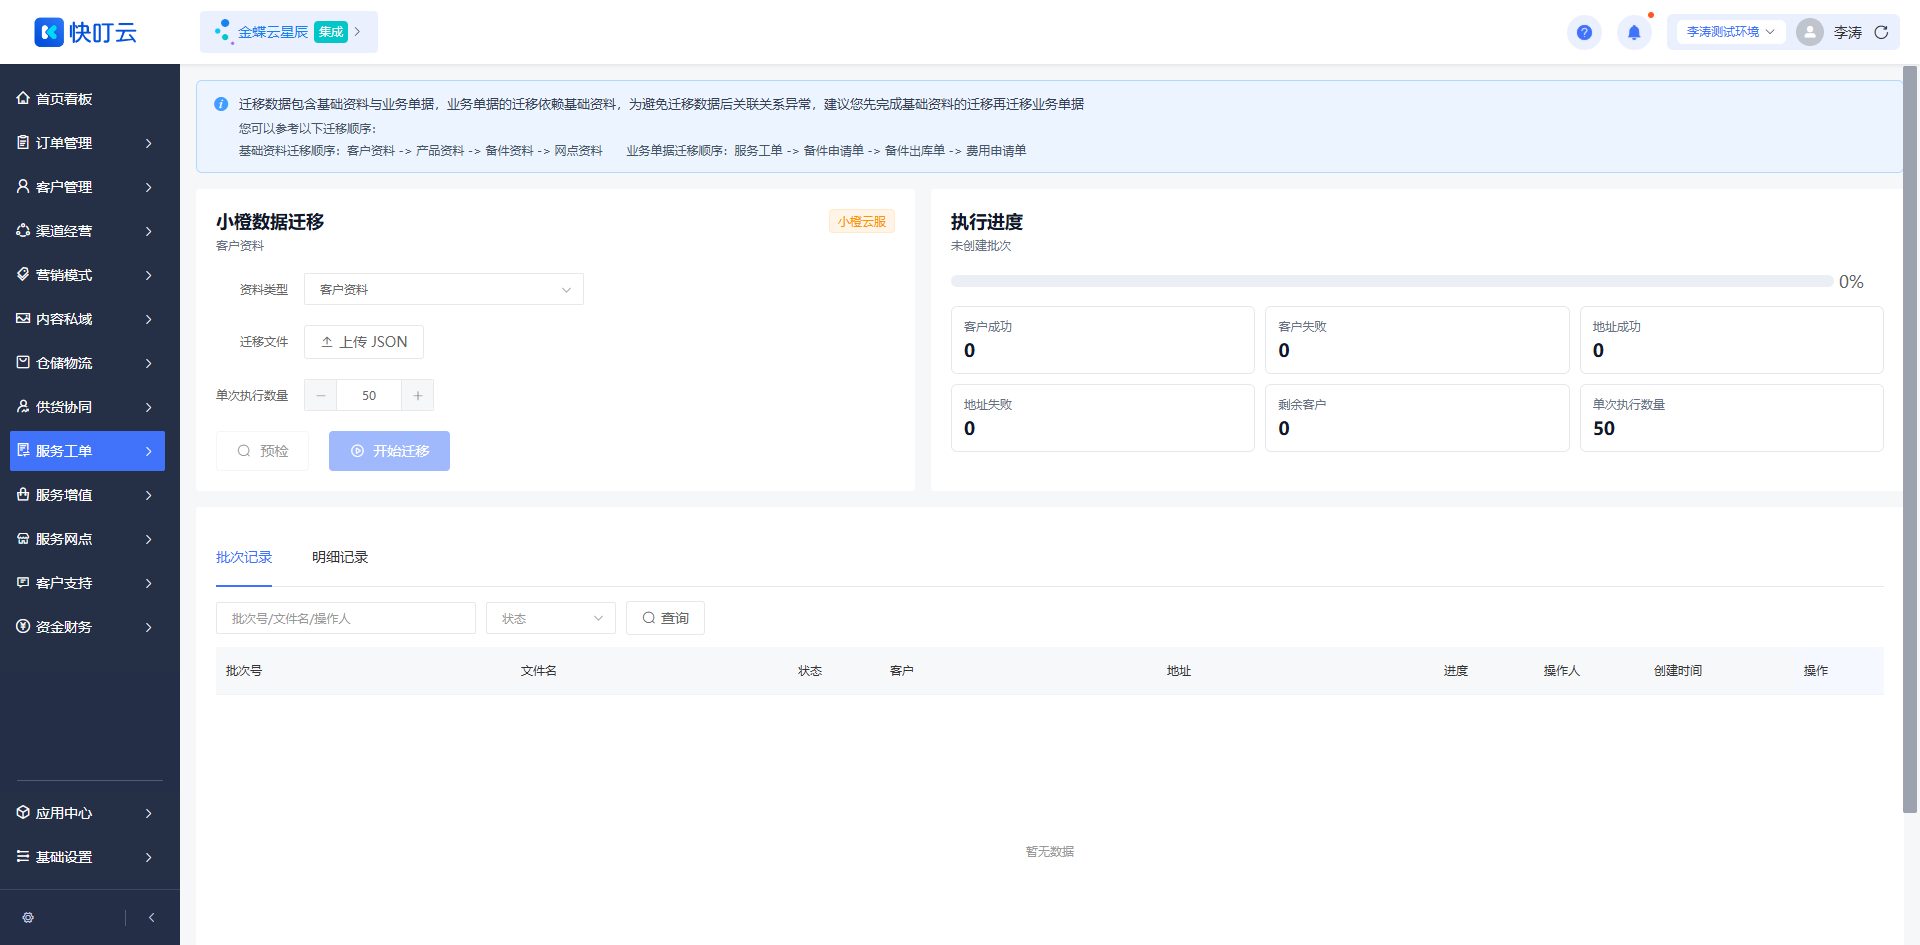Click the 客户失败 stat card

(1417, 340)
